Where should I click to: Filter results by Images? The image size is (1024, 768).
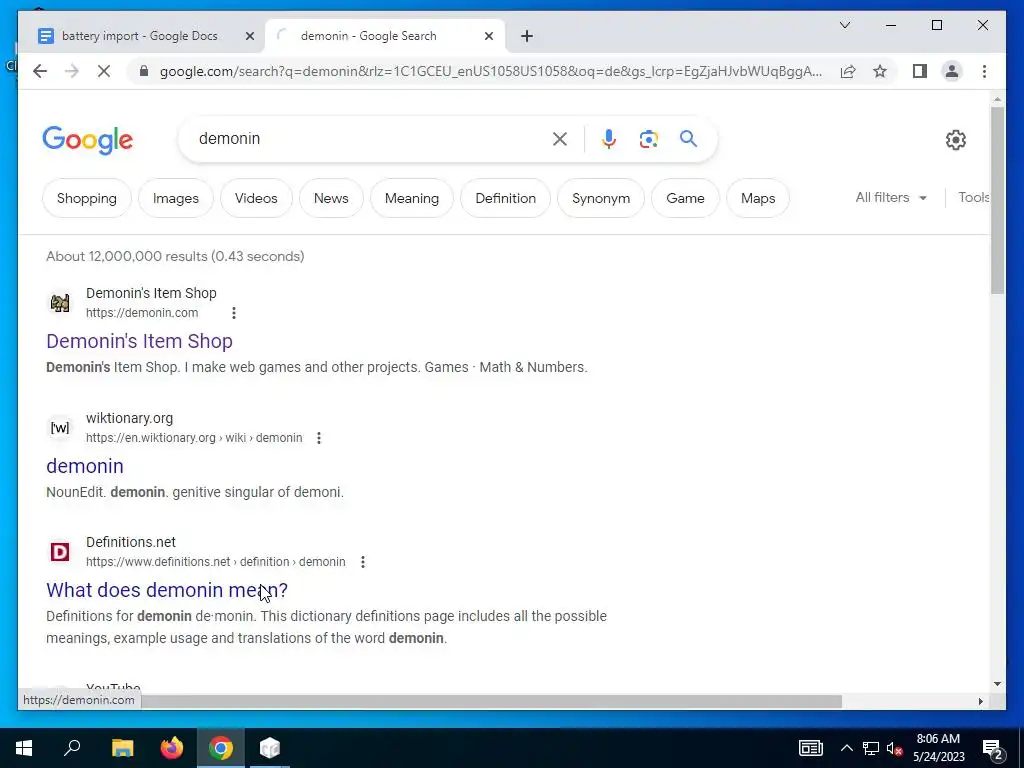(176, 198)
